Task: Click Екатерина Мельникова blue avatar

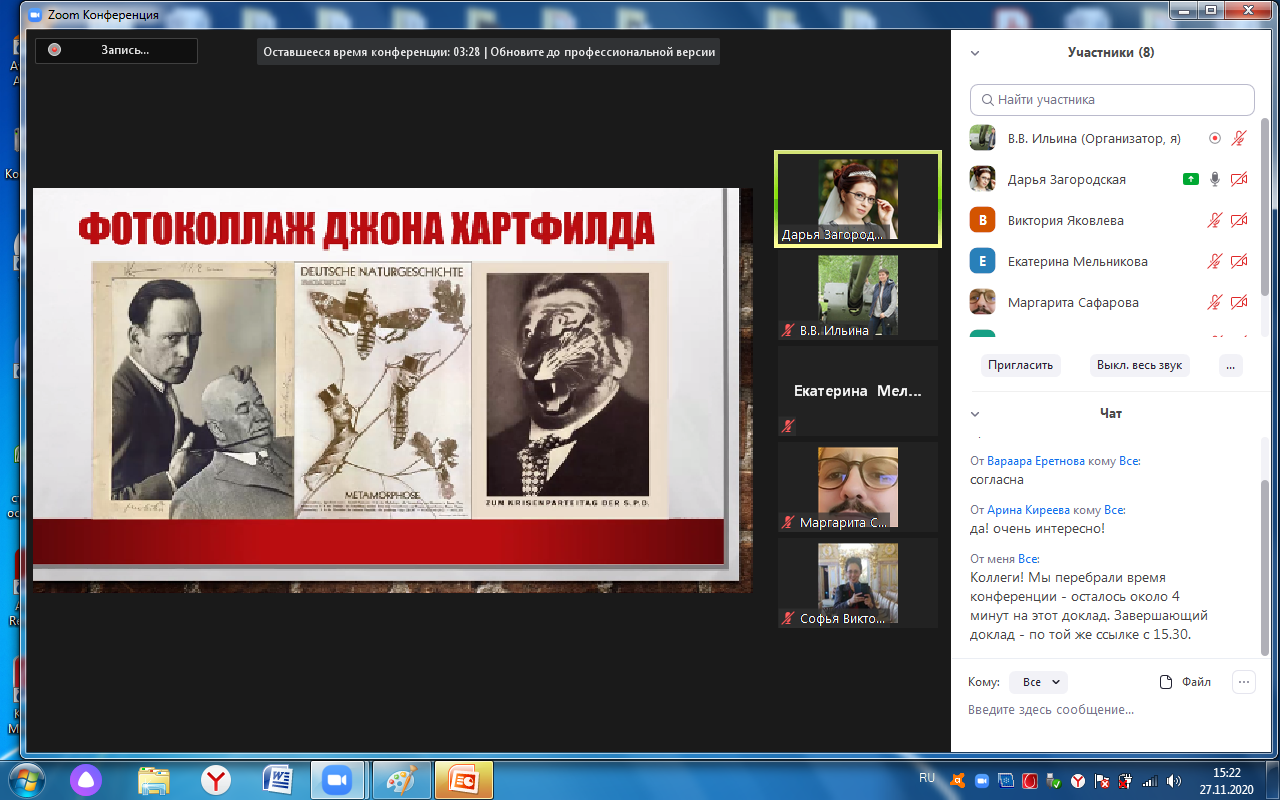Action: [982, 261]
